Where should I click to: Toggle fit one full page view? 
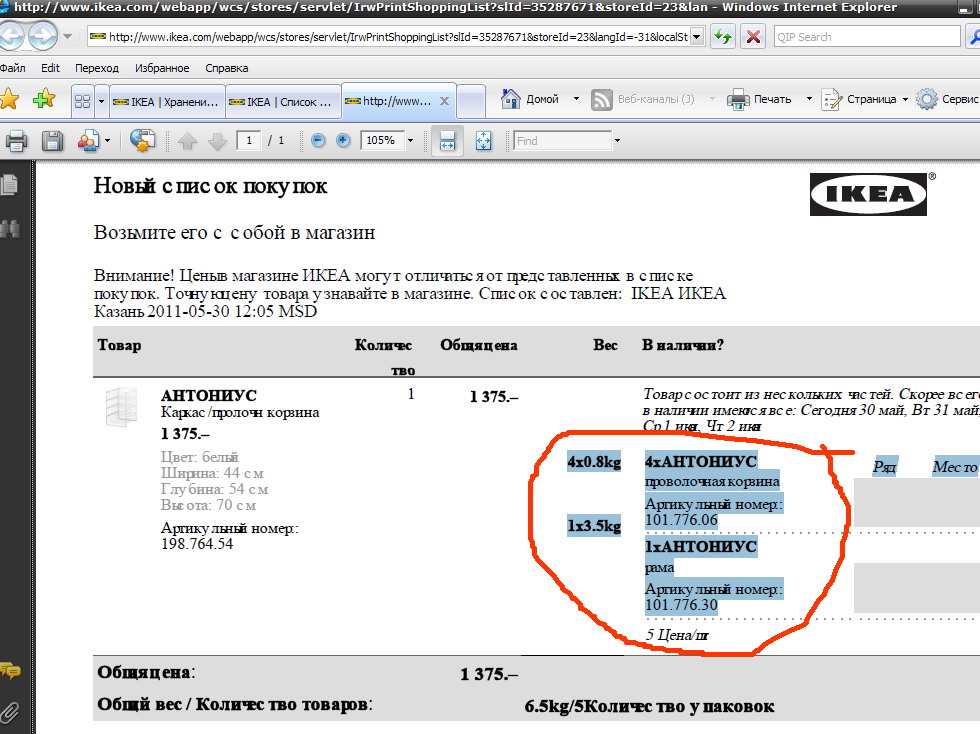(x=483, y=141)
